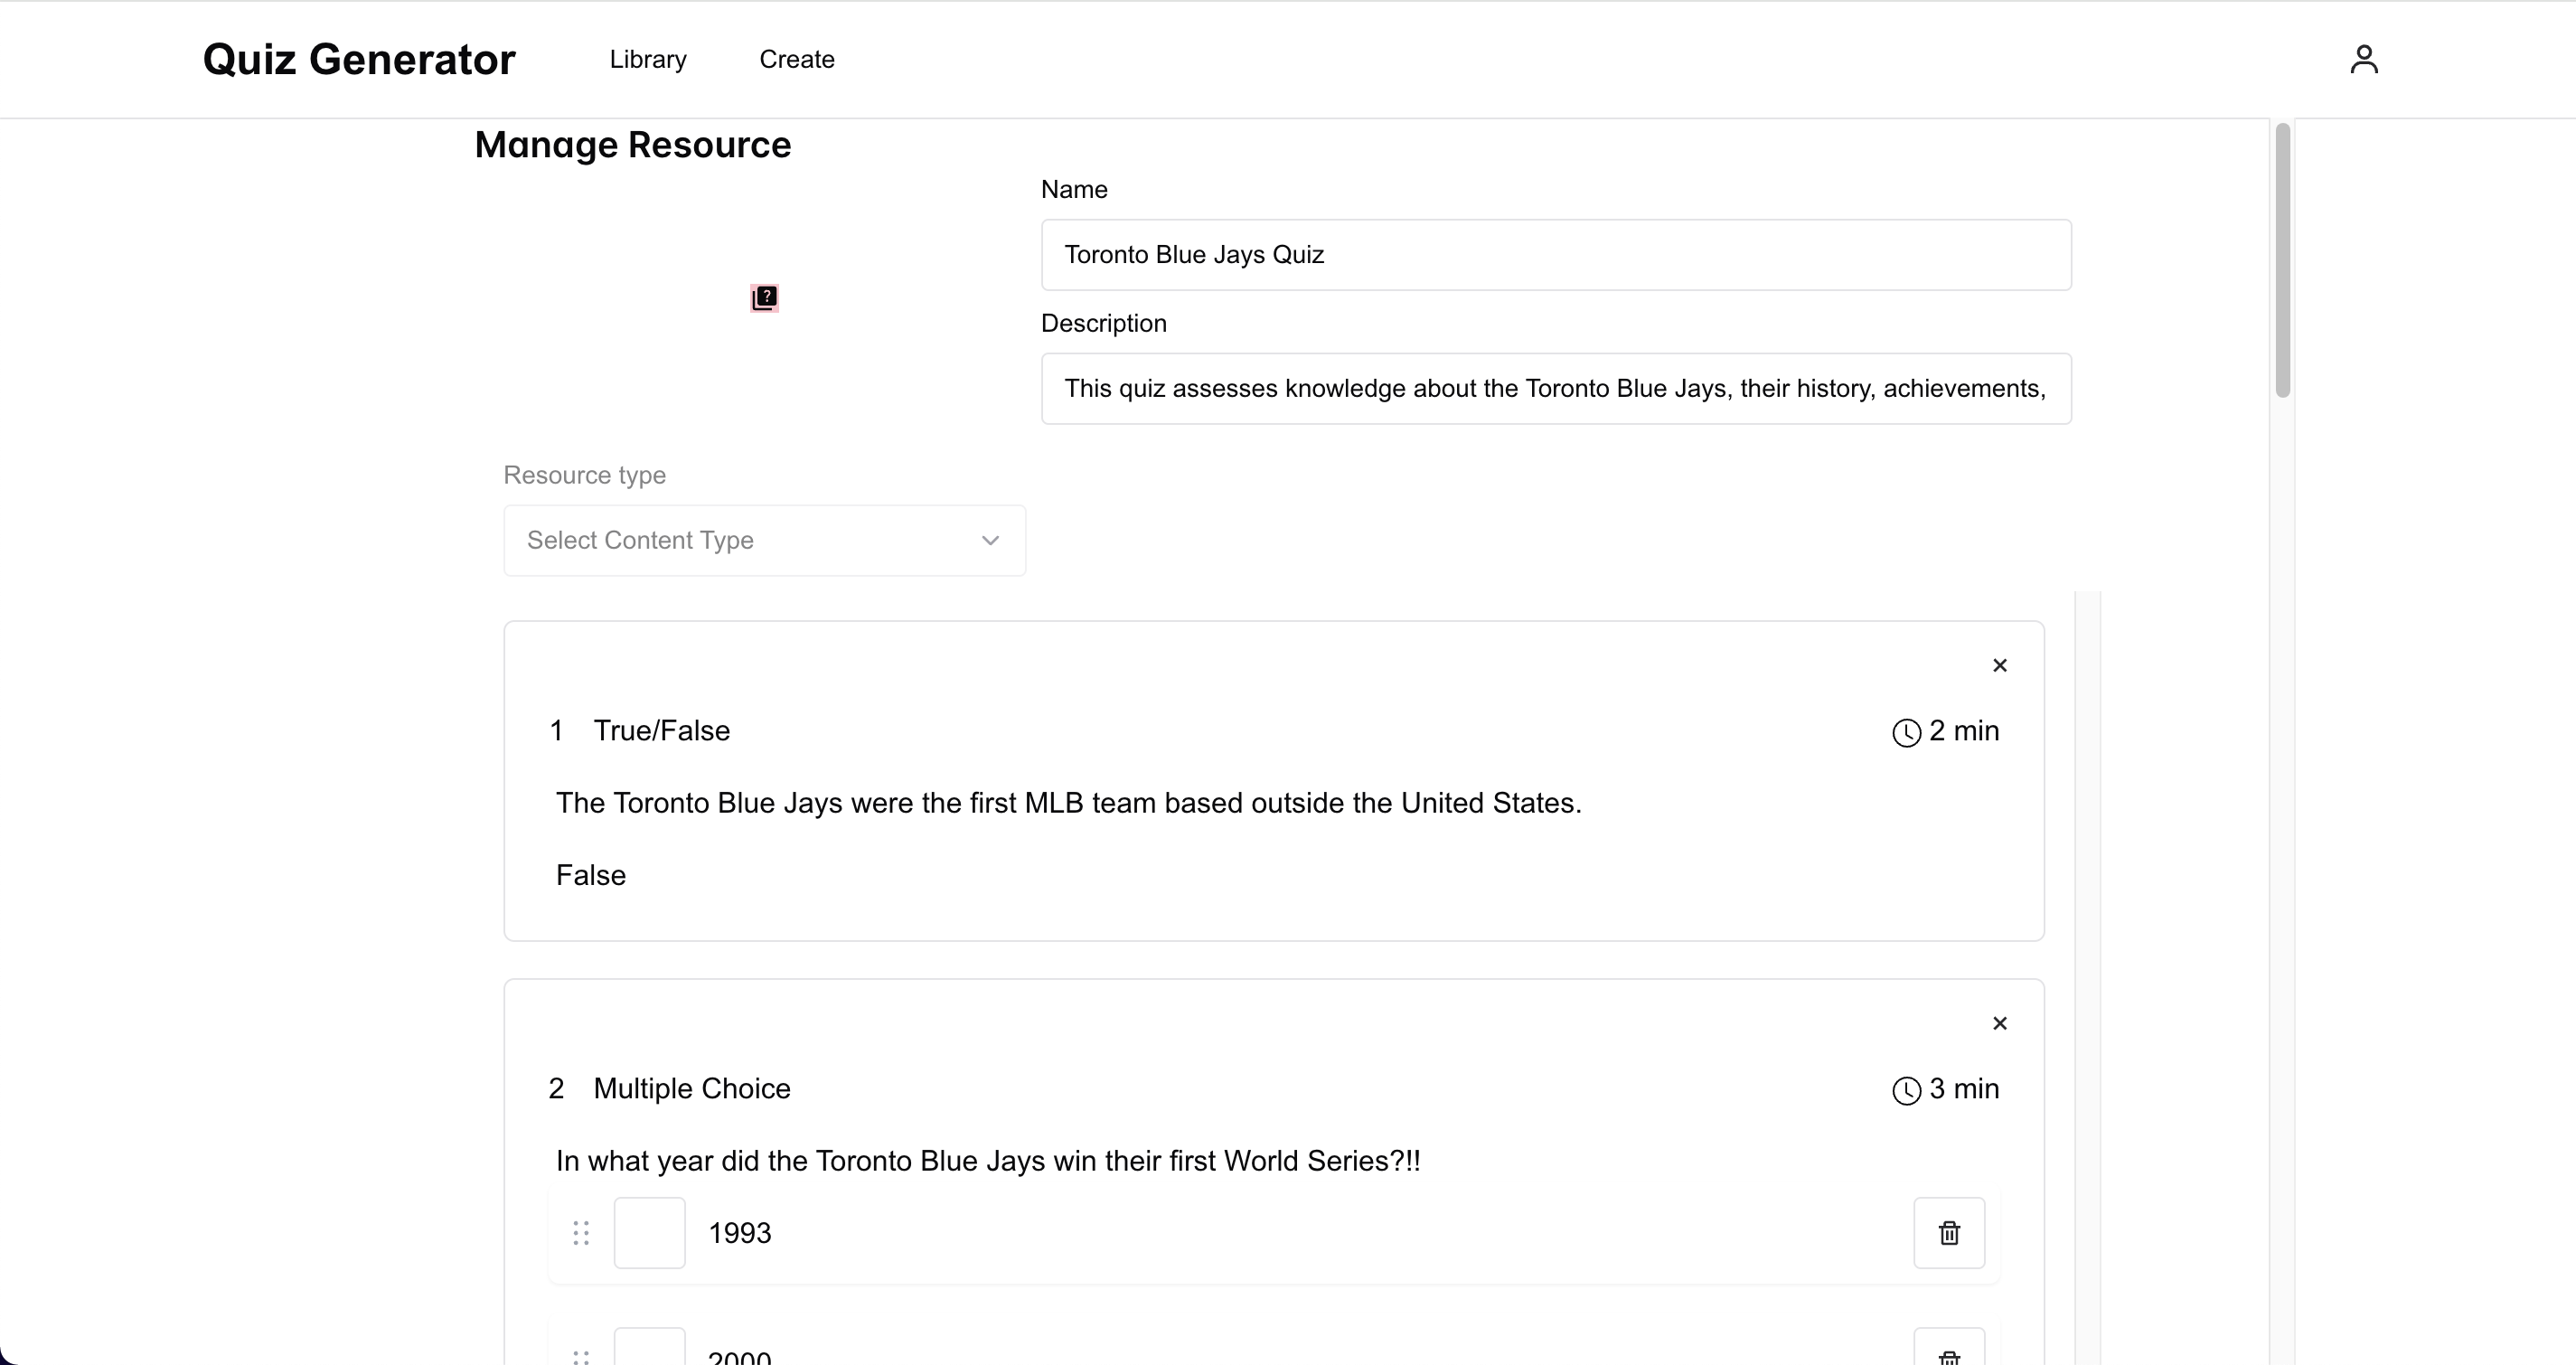The image size is (2576, 1365).
Task: Remove question 1 with its X icon
Action: click(1999, 665)
